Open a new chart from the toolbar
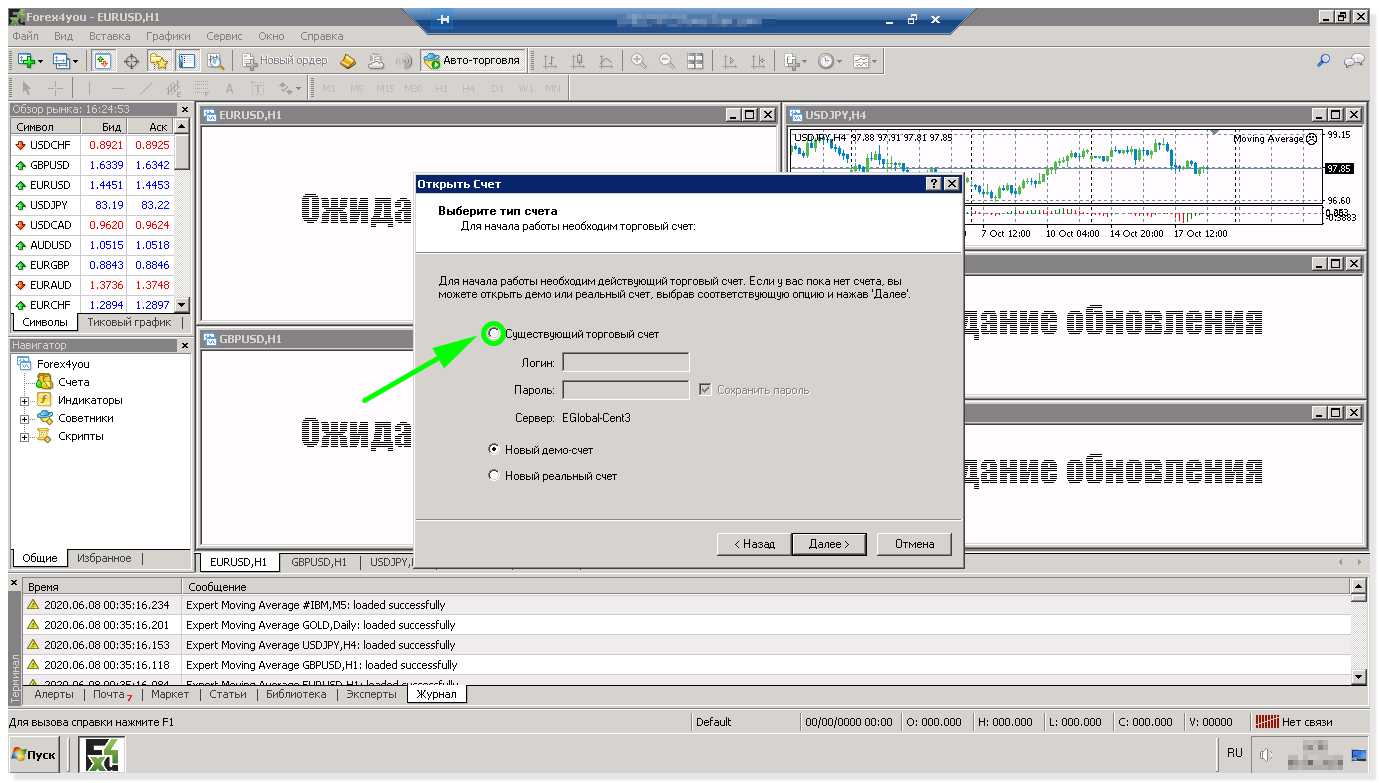This screenshot has height=783, width=1379. point(27,61)
